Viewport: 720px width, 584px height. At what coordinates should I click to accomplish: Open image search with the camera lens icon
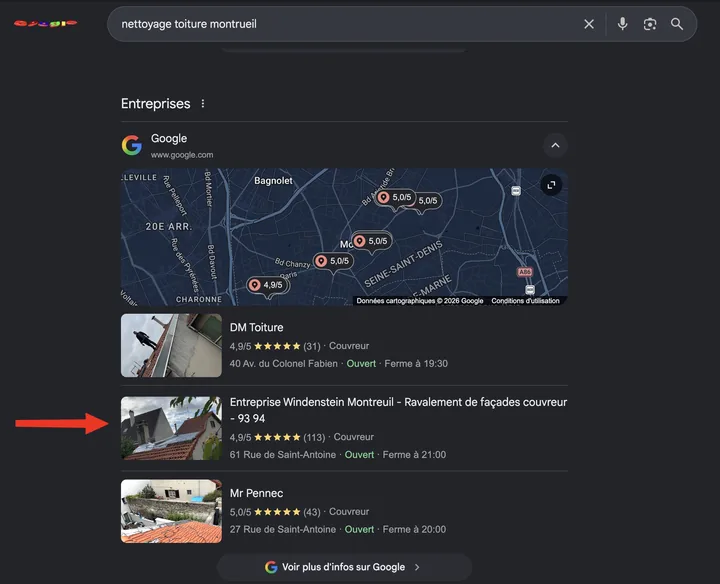tap(650, 24)
